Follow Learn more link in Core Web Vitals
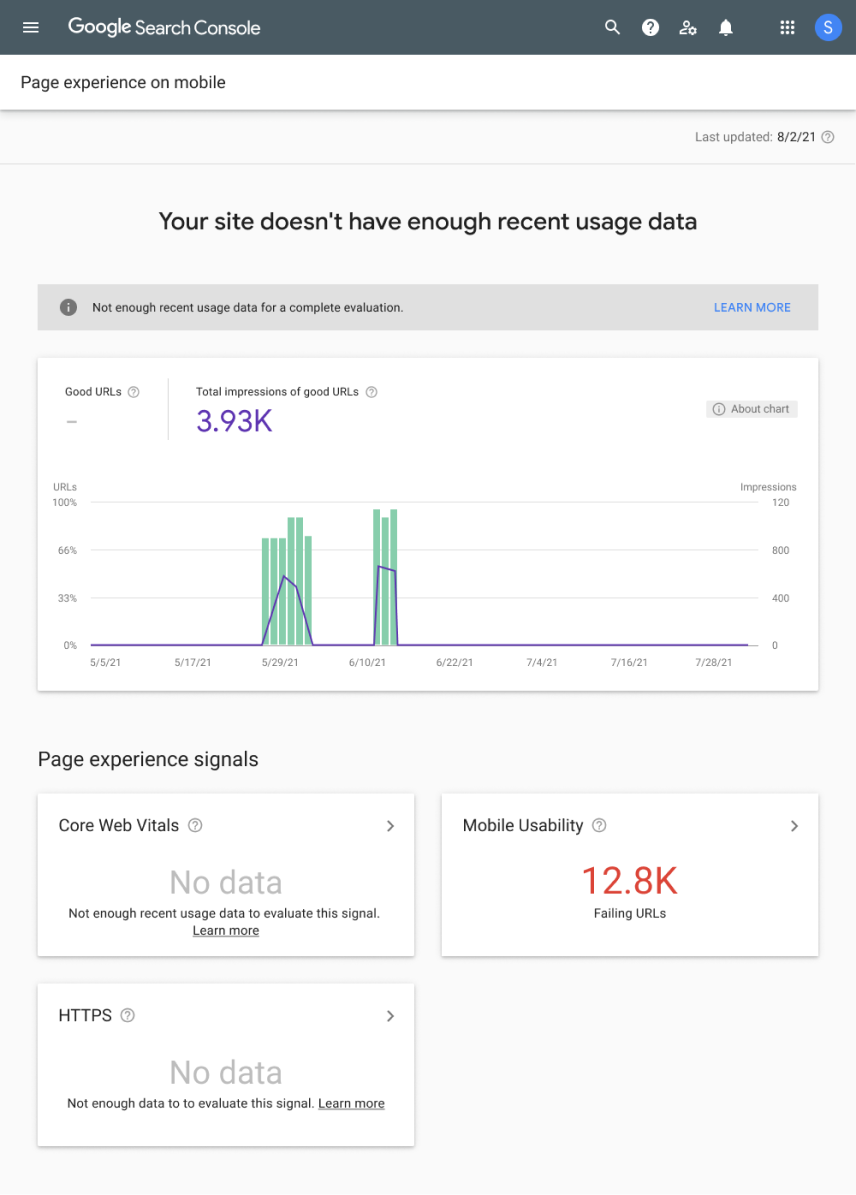The height and width of the screenshot is (1195, 856). [x=226, y=931]
